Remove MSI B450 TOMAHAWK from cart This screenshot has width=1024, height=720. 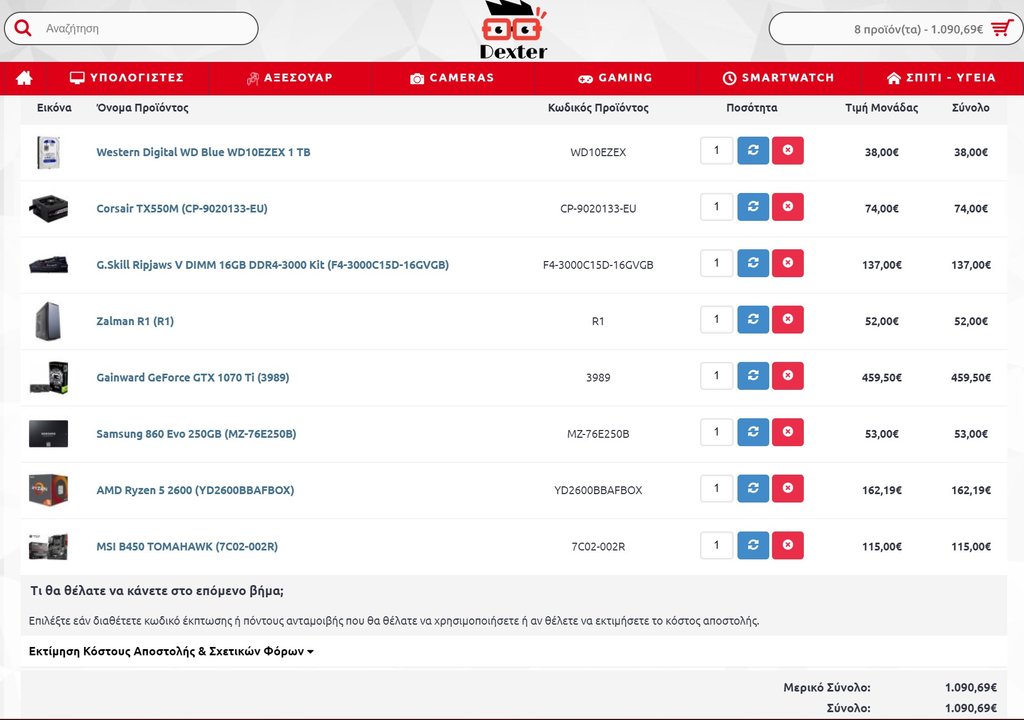click(788, 545)
